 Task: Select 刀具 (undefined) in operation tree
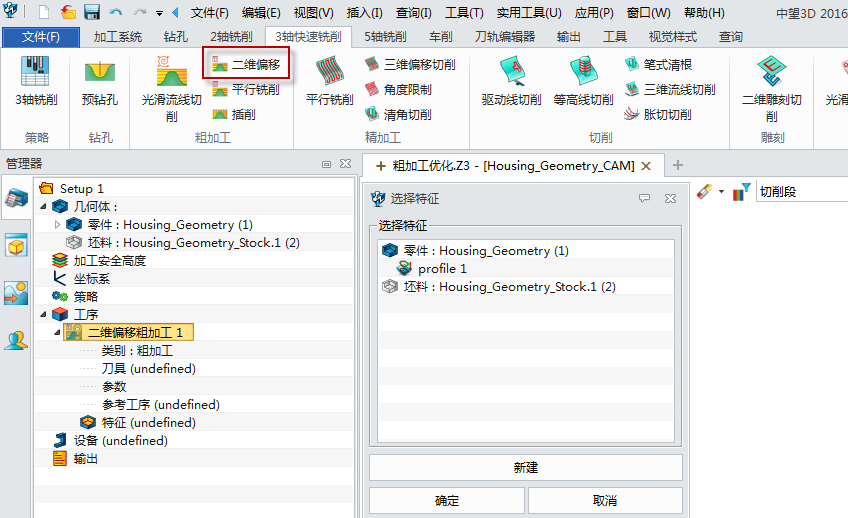click(148, 369)
